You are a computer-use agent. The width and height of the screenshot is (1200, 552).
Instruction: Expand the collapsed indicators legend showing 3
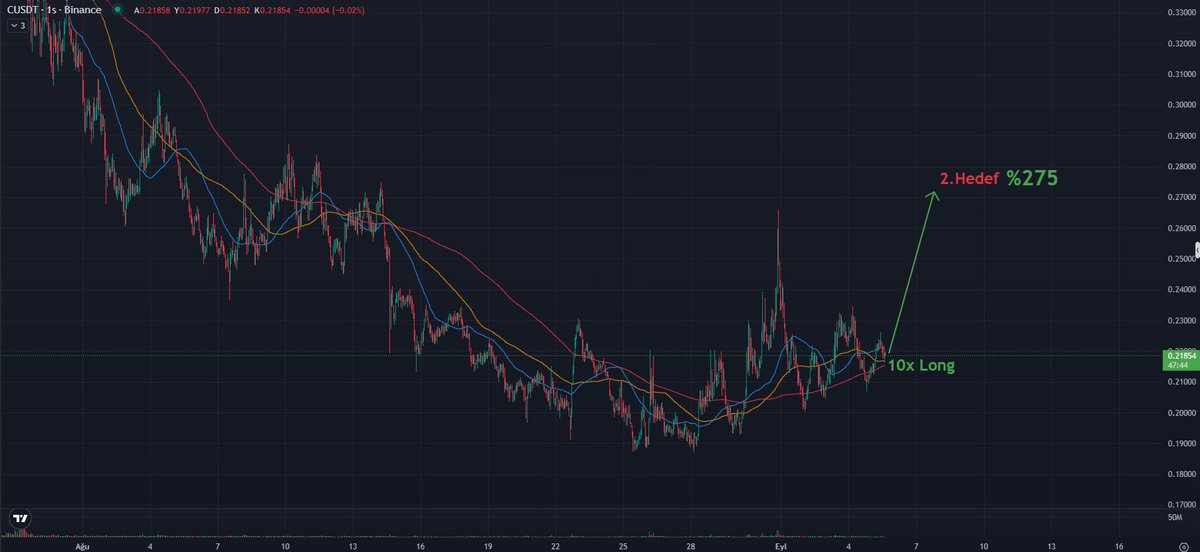pos(17,28)
